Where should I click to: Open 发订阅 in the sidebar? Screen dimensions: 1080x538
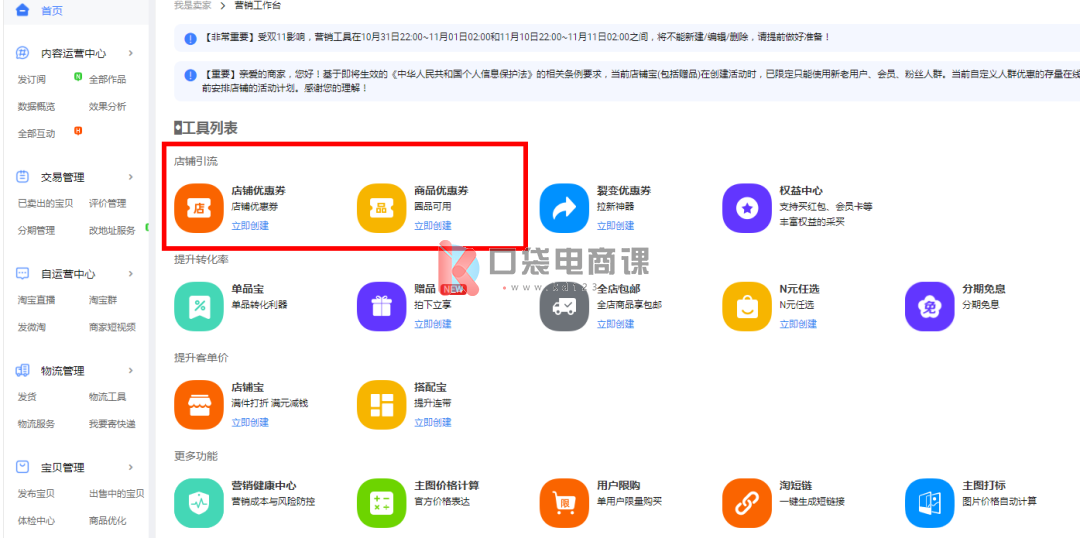pos(32,79)
